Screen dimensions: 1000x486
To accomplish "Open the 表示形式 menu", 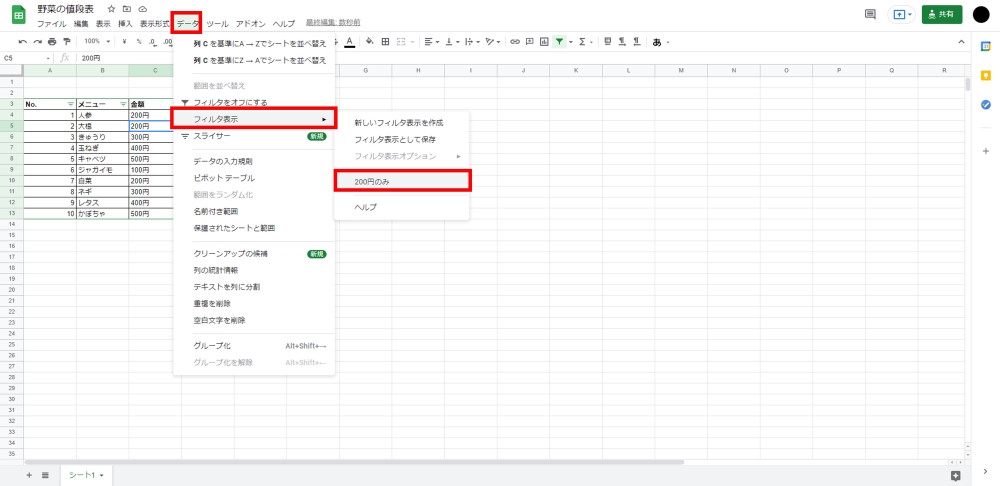I will tap(154, 24).
